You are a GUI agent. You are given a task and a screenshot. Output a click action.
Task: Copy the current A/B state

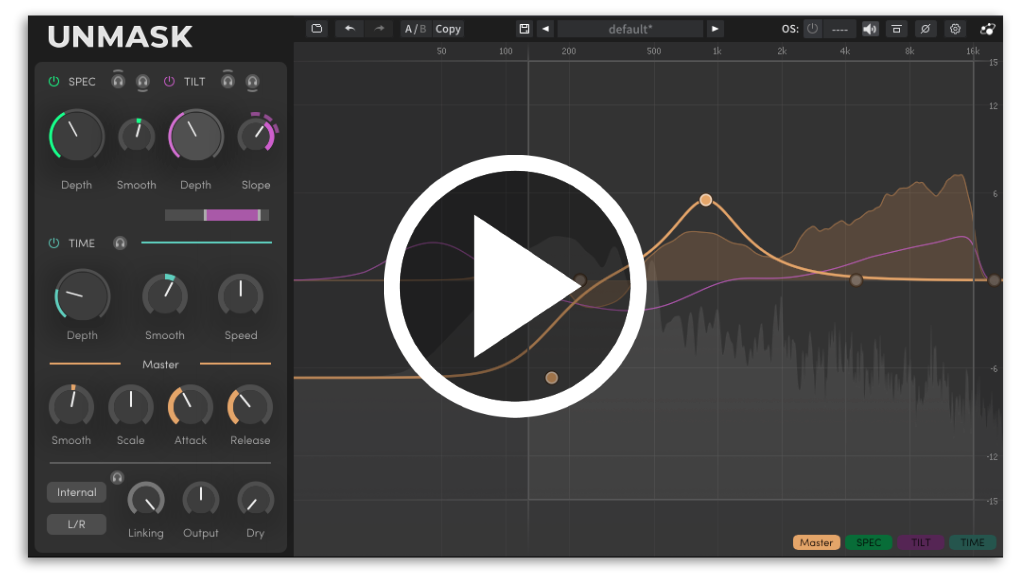(x=448, y=29)
